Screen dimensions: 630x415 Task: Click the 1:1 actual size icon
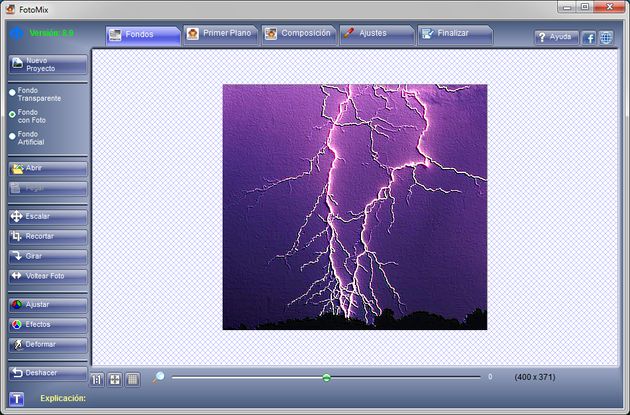pos(98,378)
